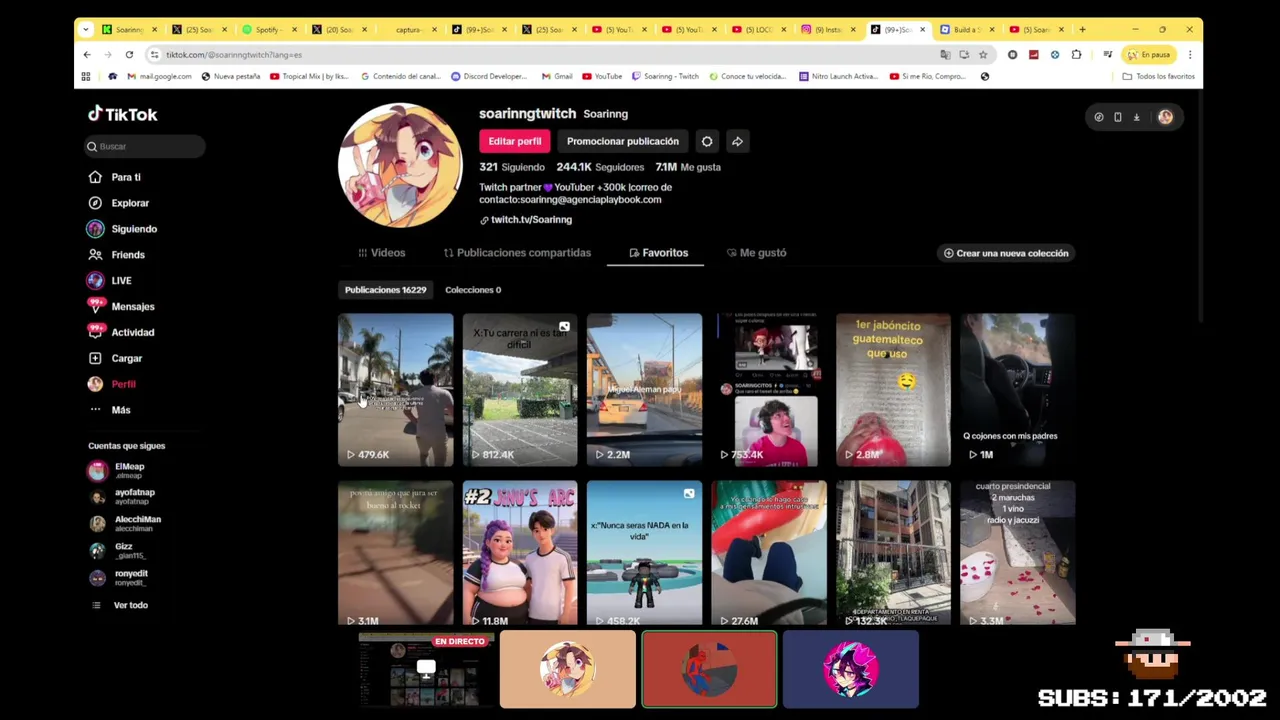The image size is (1280, 720).
Task: Switch to the Videos tab
Action: click(381, 253)
